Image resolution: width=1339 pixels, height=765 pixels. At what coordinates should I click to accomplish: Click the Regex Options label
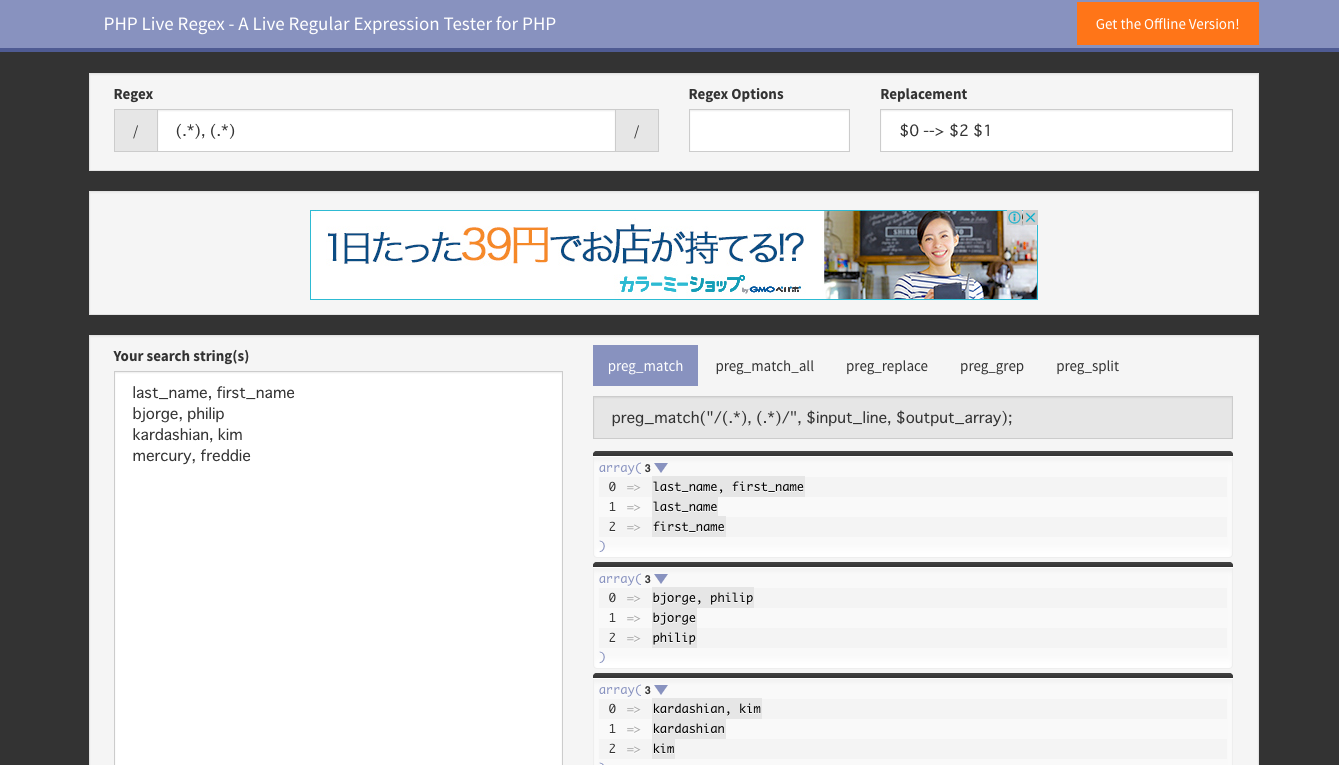pyautogui.click(x=736, y=94)
